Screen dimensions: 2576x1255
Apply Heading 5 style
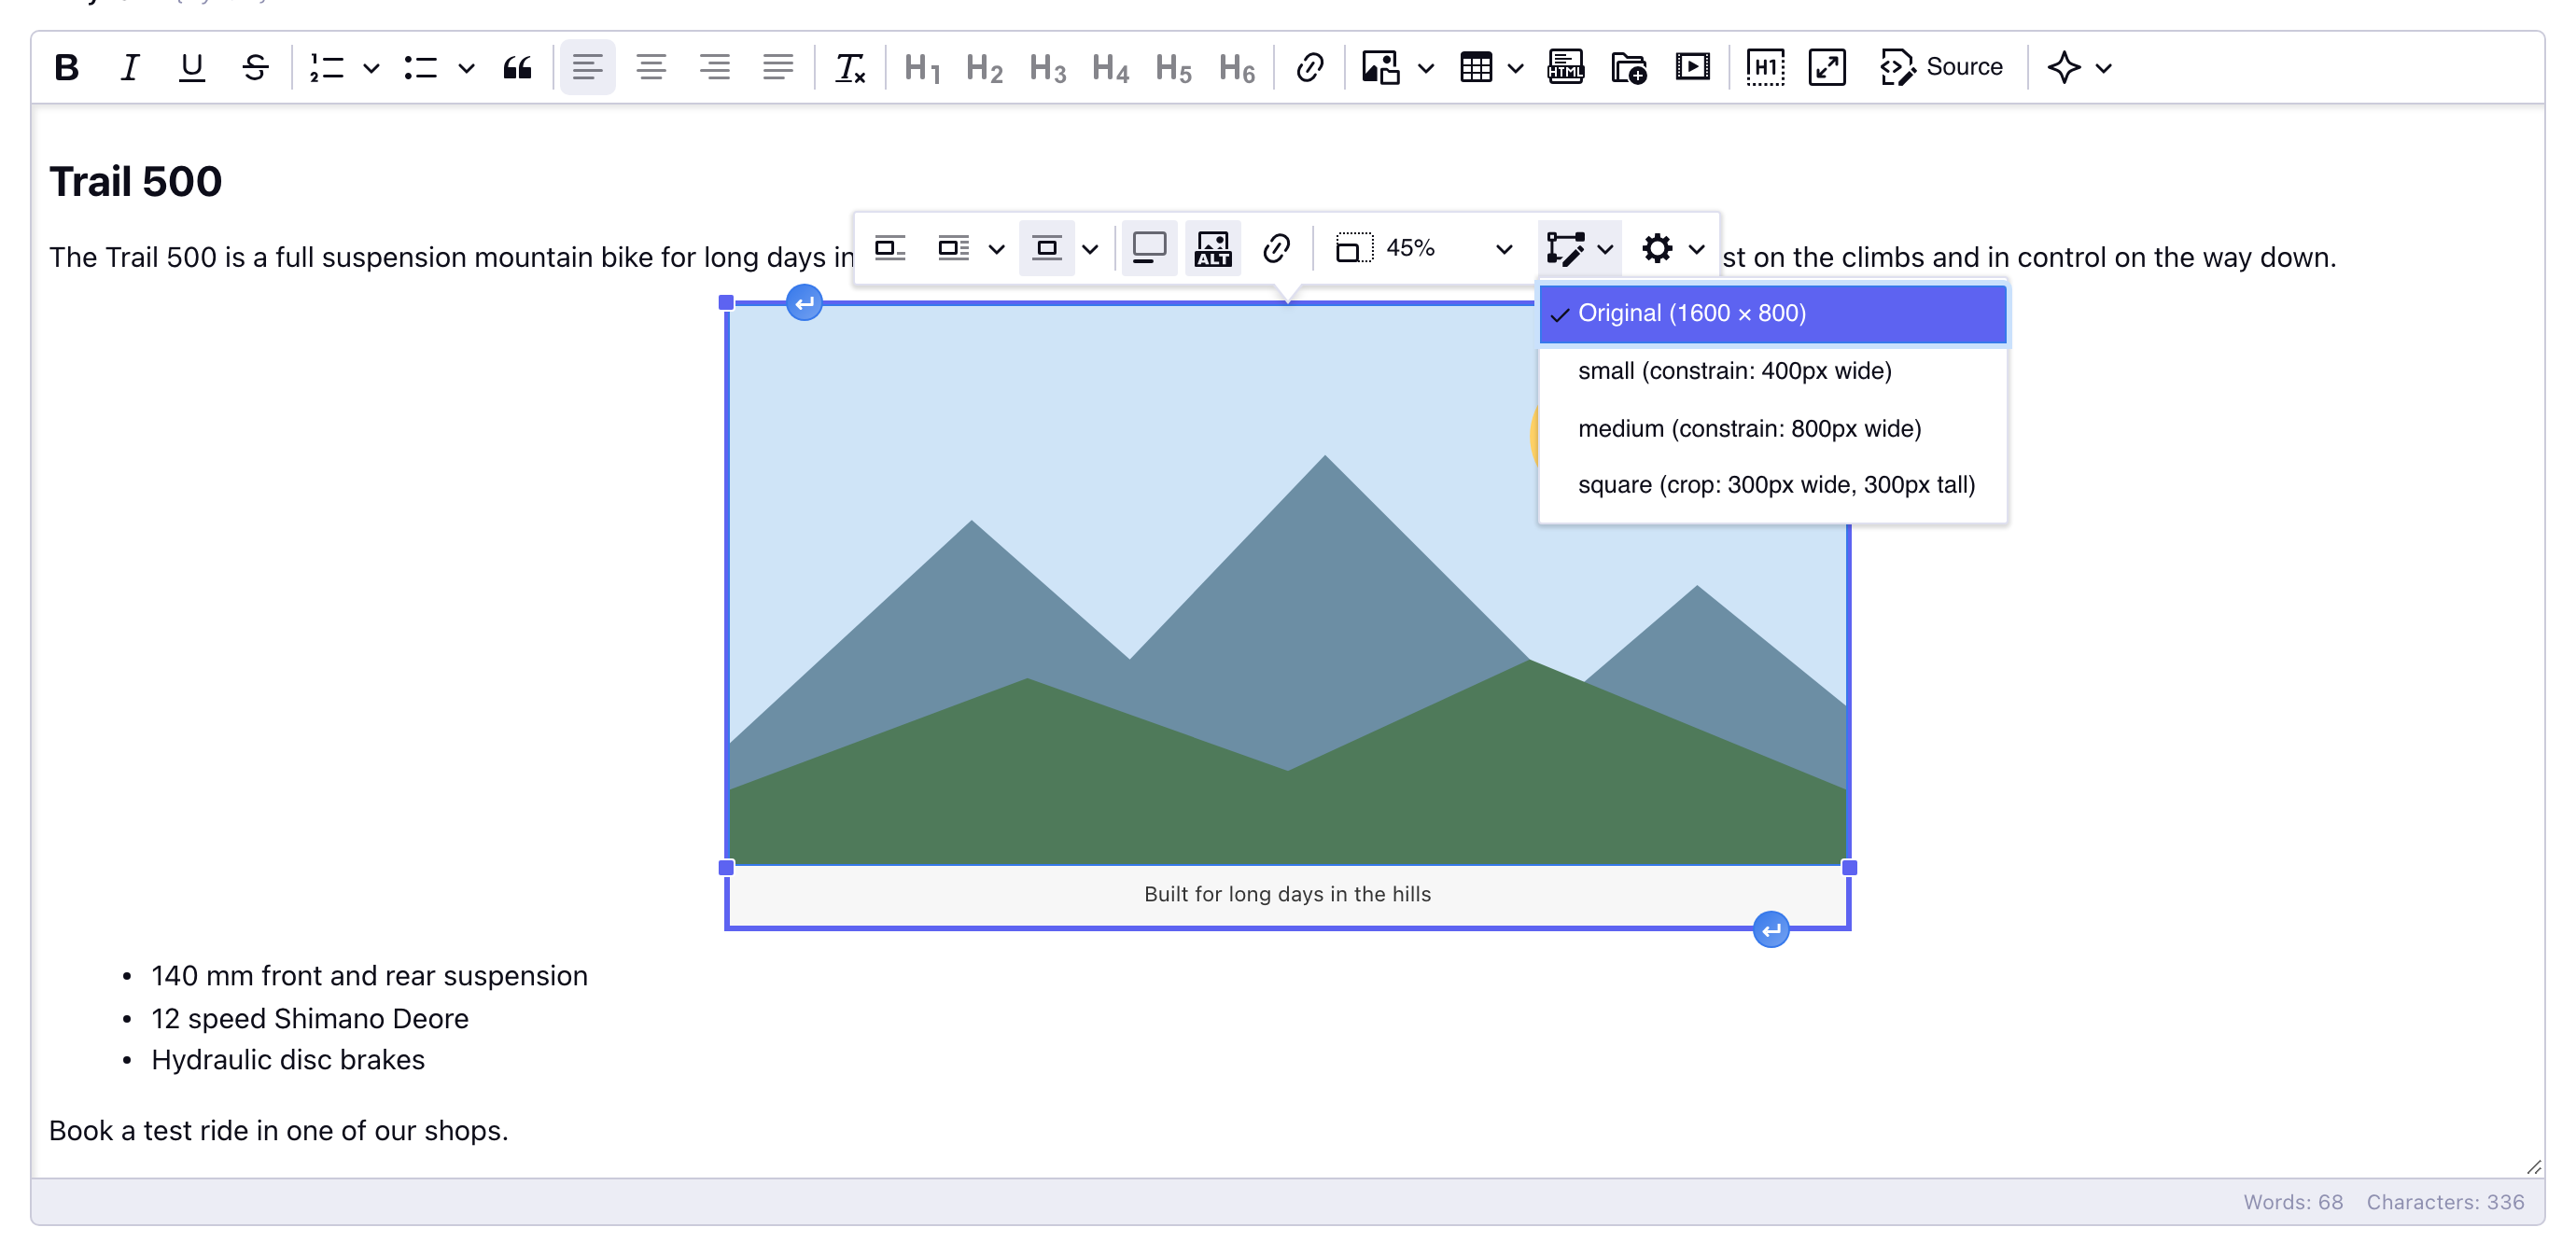(1173, 68)
